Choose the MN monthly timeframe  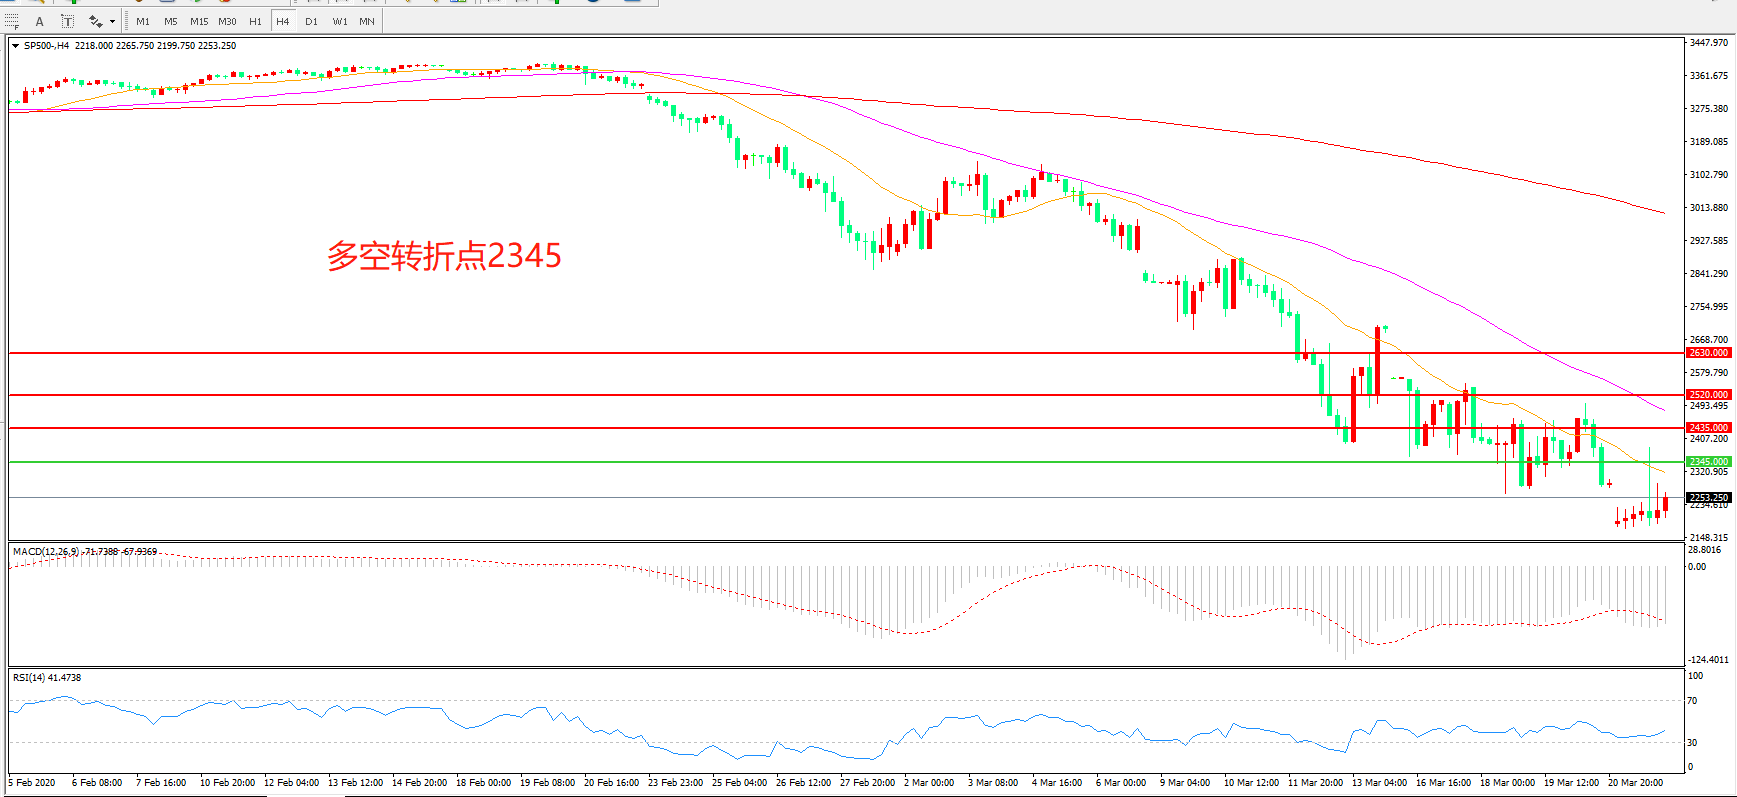click(x=367, y=21)
